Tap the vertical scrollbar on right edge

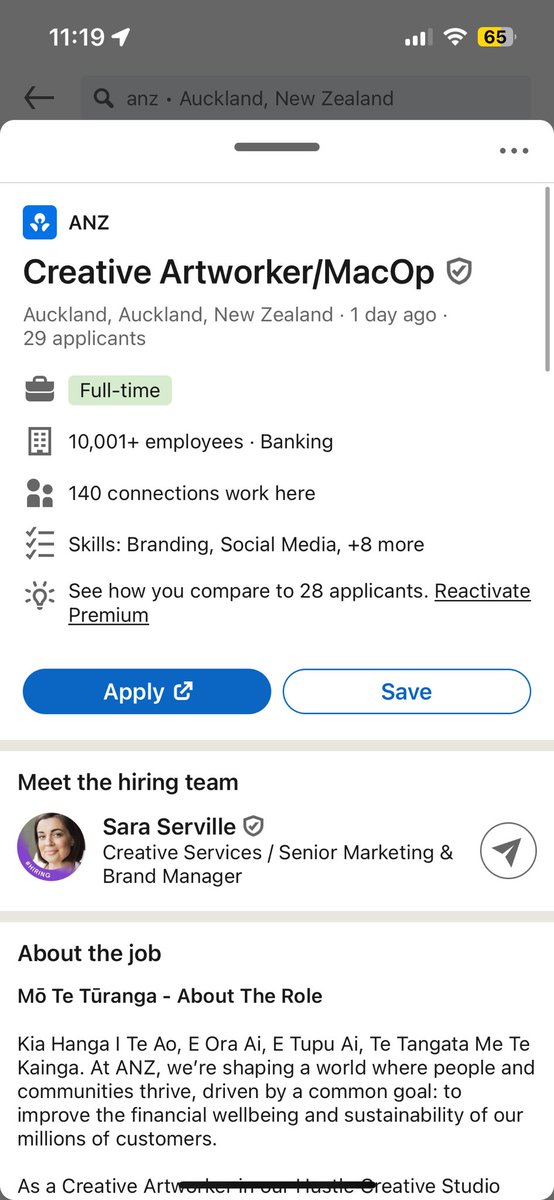click(x=547, y=279)
